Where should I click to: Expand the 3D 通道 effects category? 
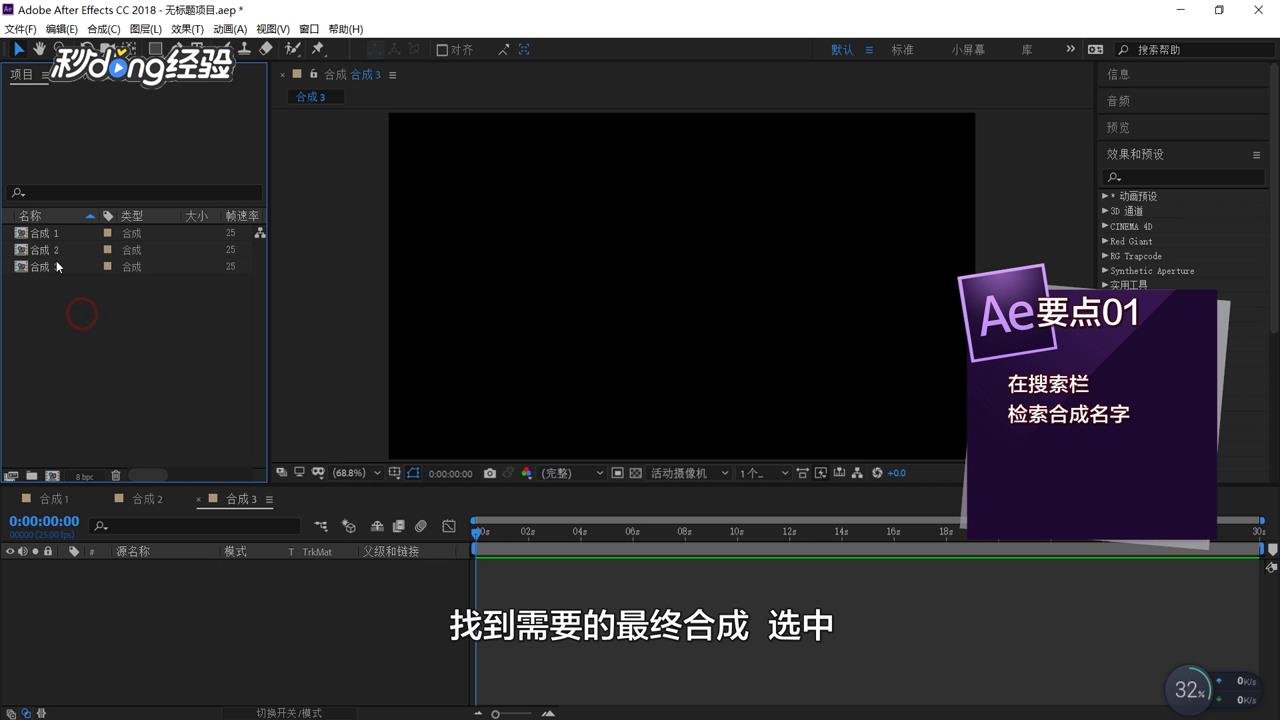click(x=1105, y=211)
